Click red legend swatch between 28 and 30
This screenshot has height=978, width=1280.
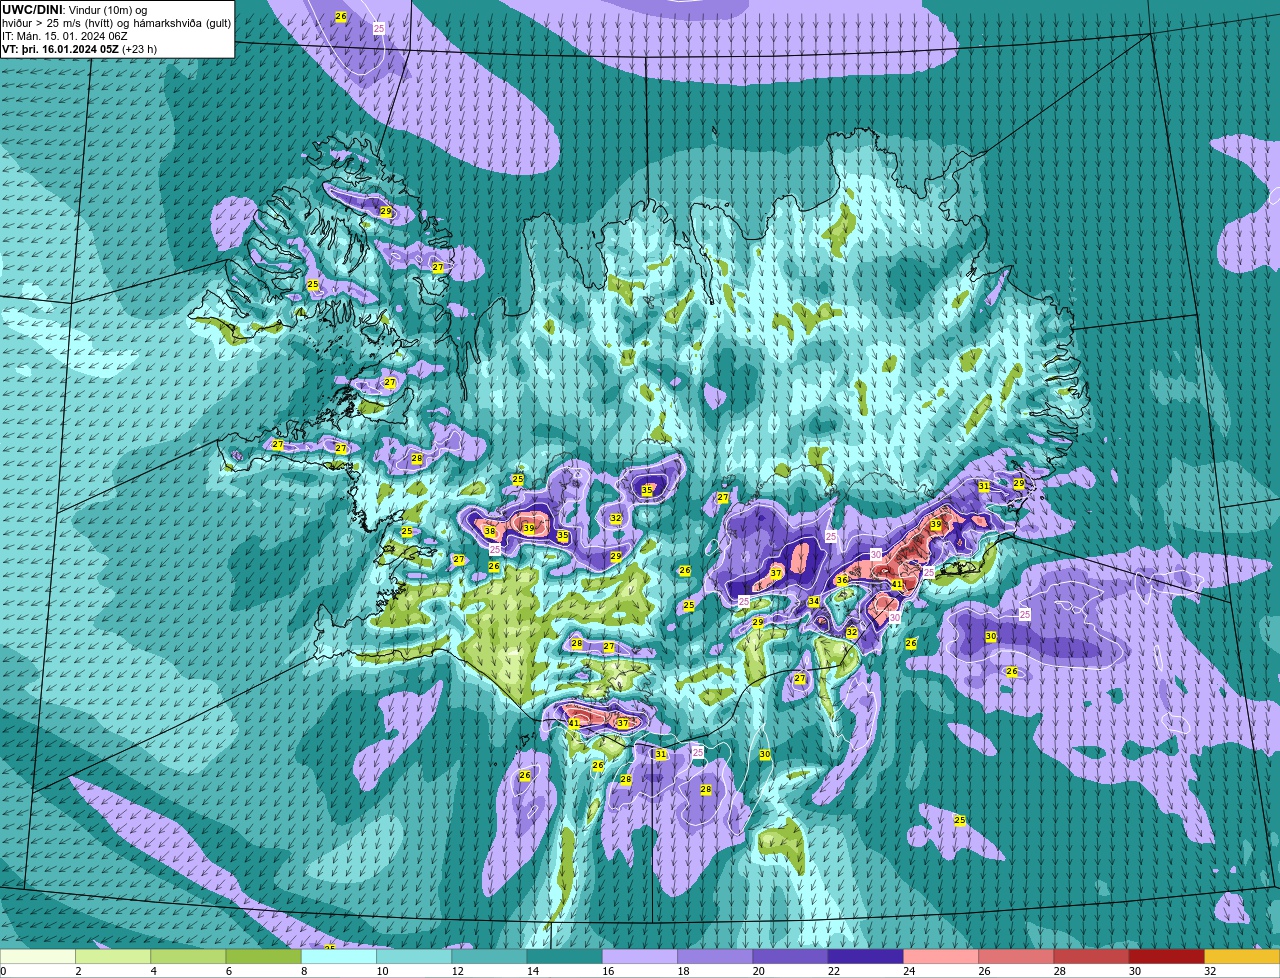click(1091, 957)
